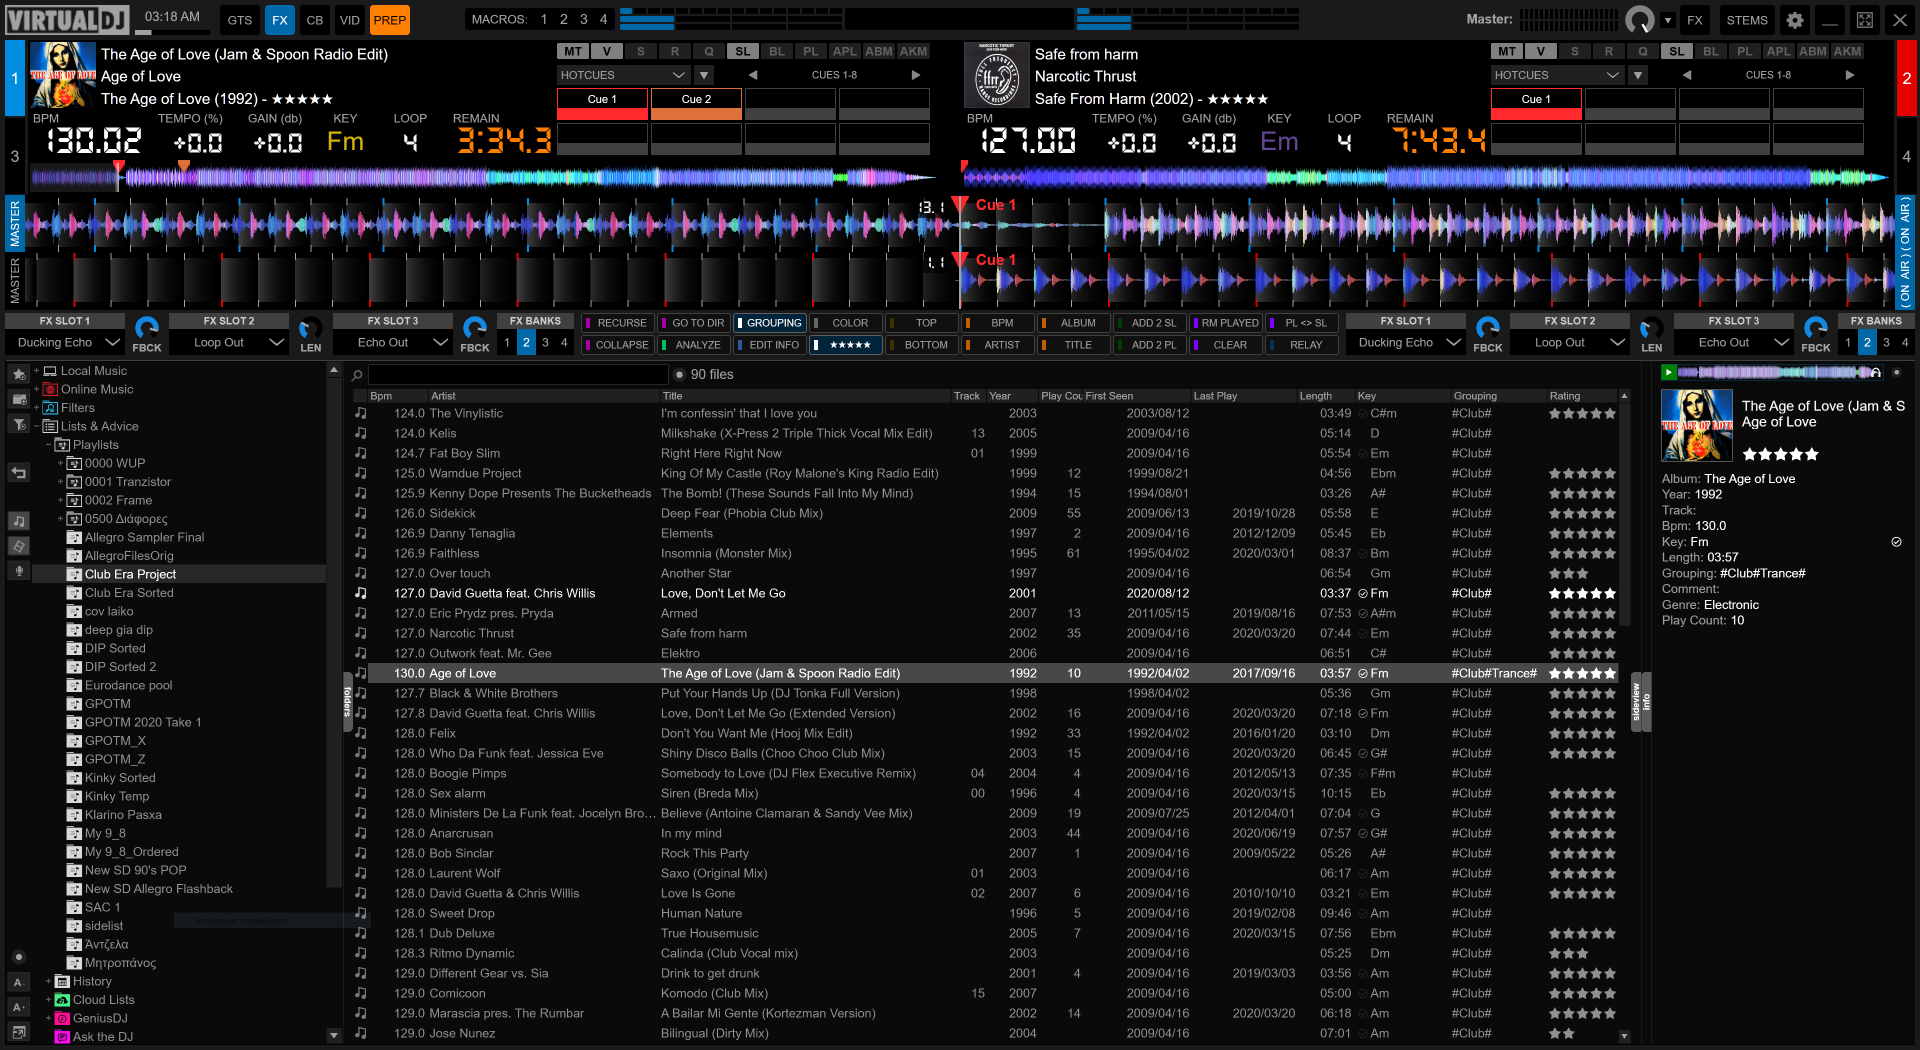
Task: Open the VID panel in top bar
Action: [350, 20]
